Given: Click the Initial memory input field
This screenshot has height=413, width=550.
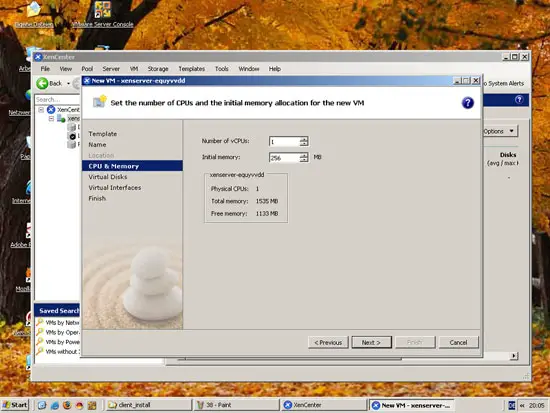Looking at the screenshot, I should pos(284,158).
